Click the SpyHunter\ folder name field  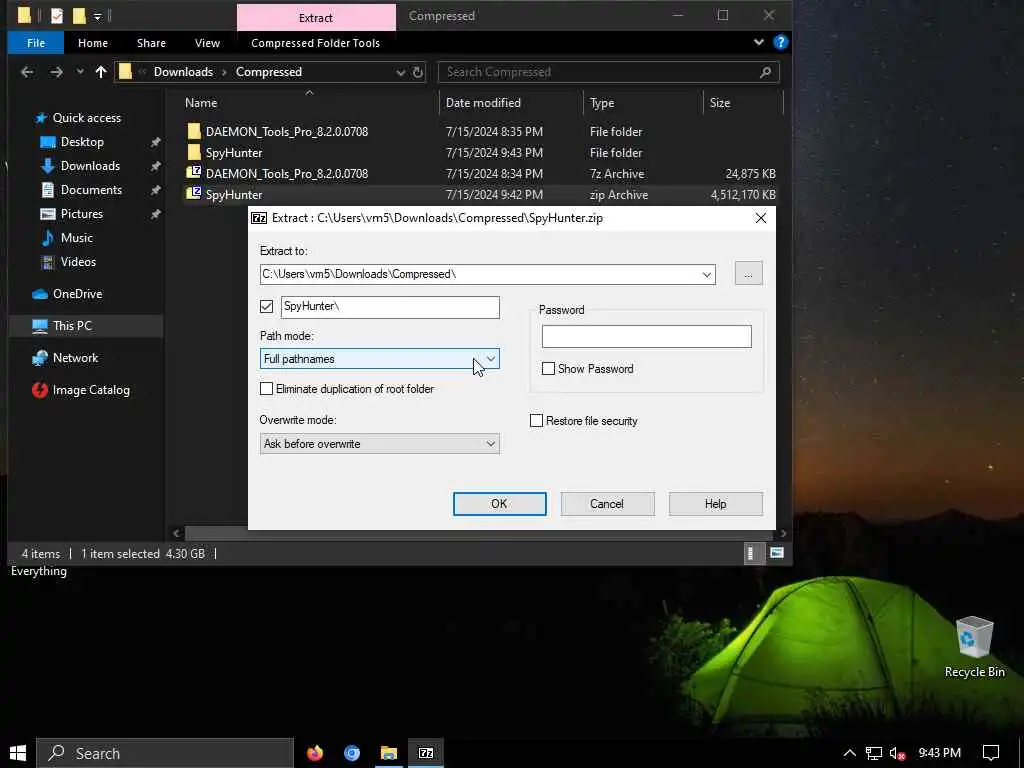[390, 307]
